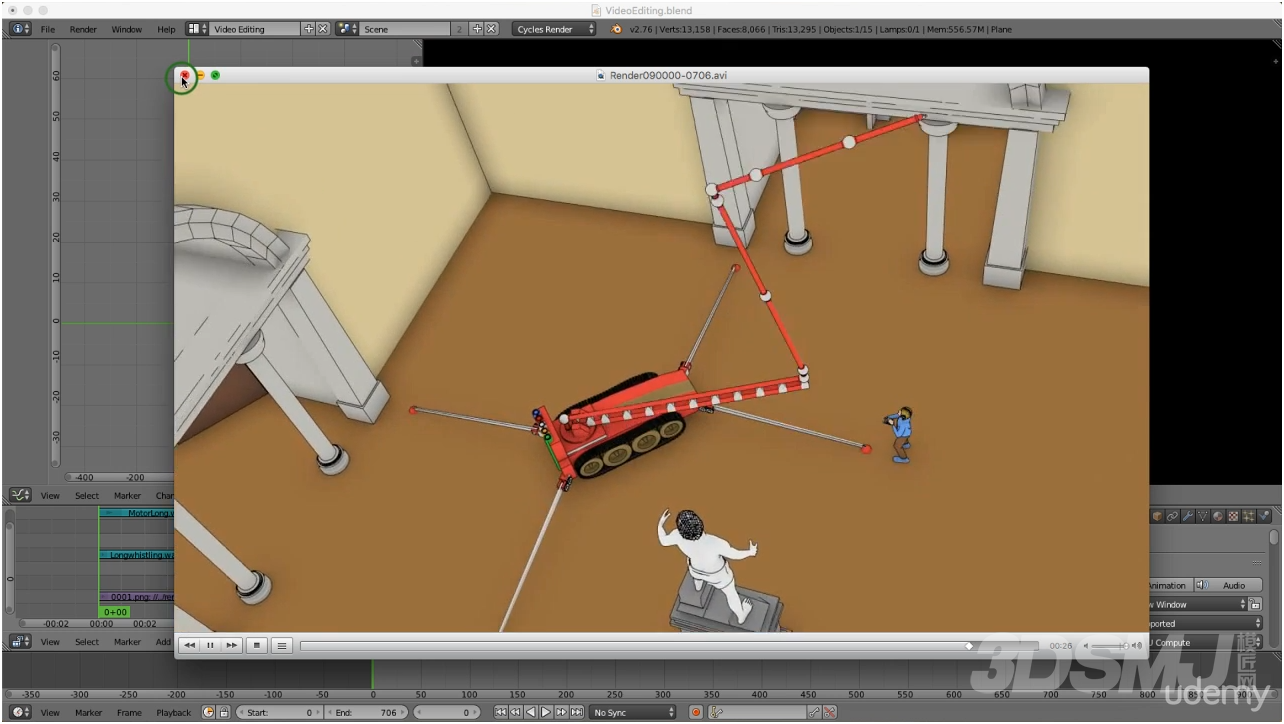Click the player's volume slider

coord(1110,646)
